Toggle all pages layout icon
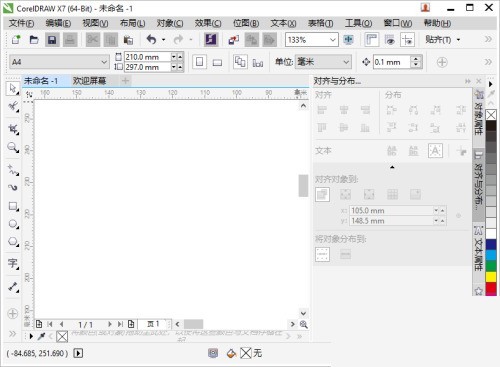The image size is (500, 367). 240,62
